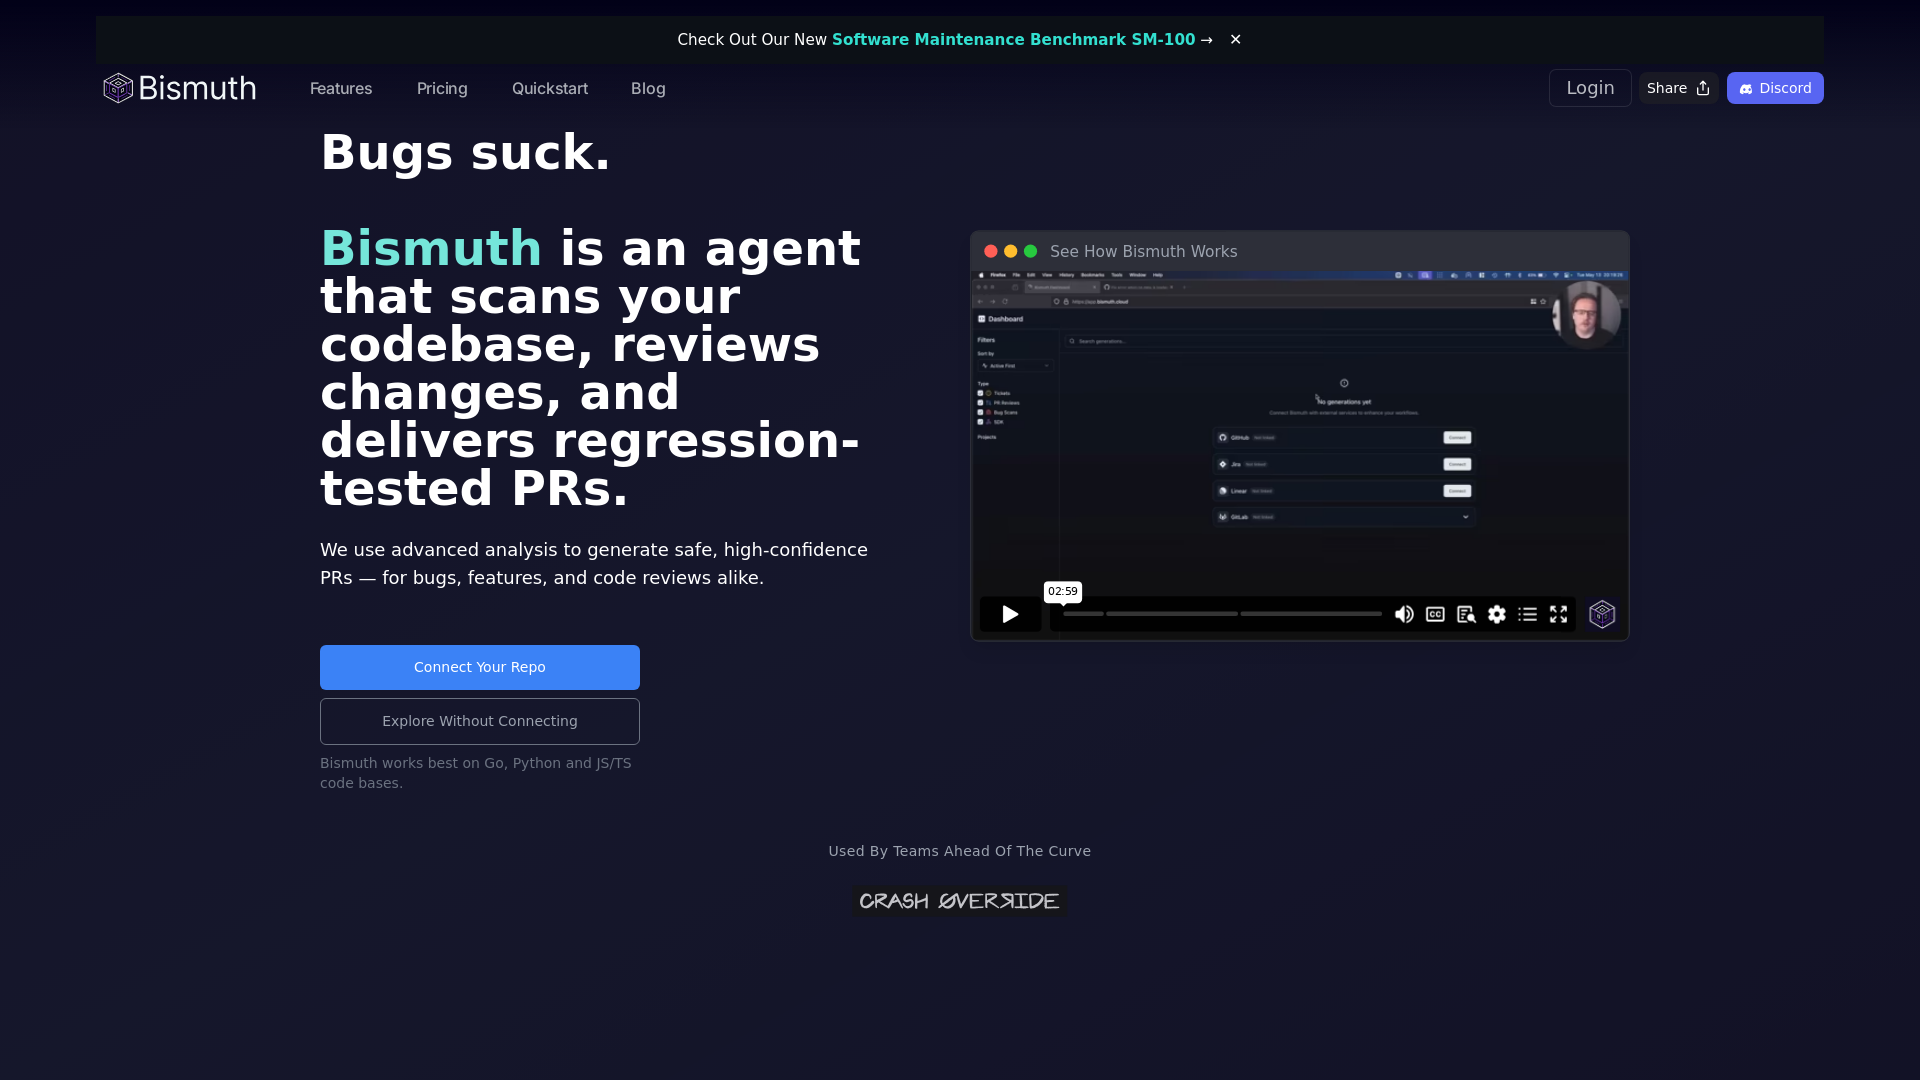Click the Login button
1920x1080 pixels.
click(x=1590, y=88)
